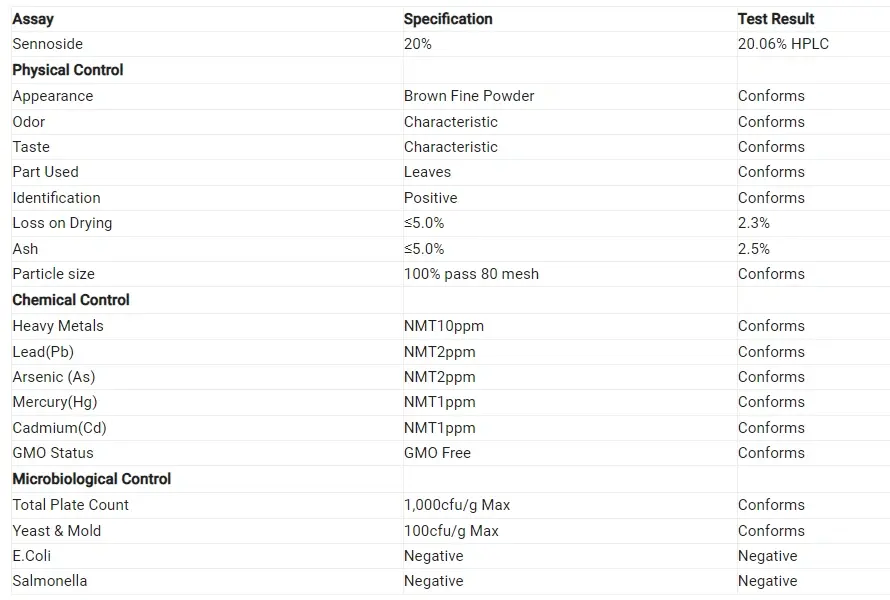Select the Arsenic (As) row label
The height and width of the screenshot is (600, 890).
click(54, 377)
